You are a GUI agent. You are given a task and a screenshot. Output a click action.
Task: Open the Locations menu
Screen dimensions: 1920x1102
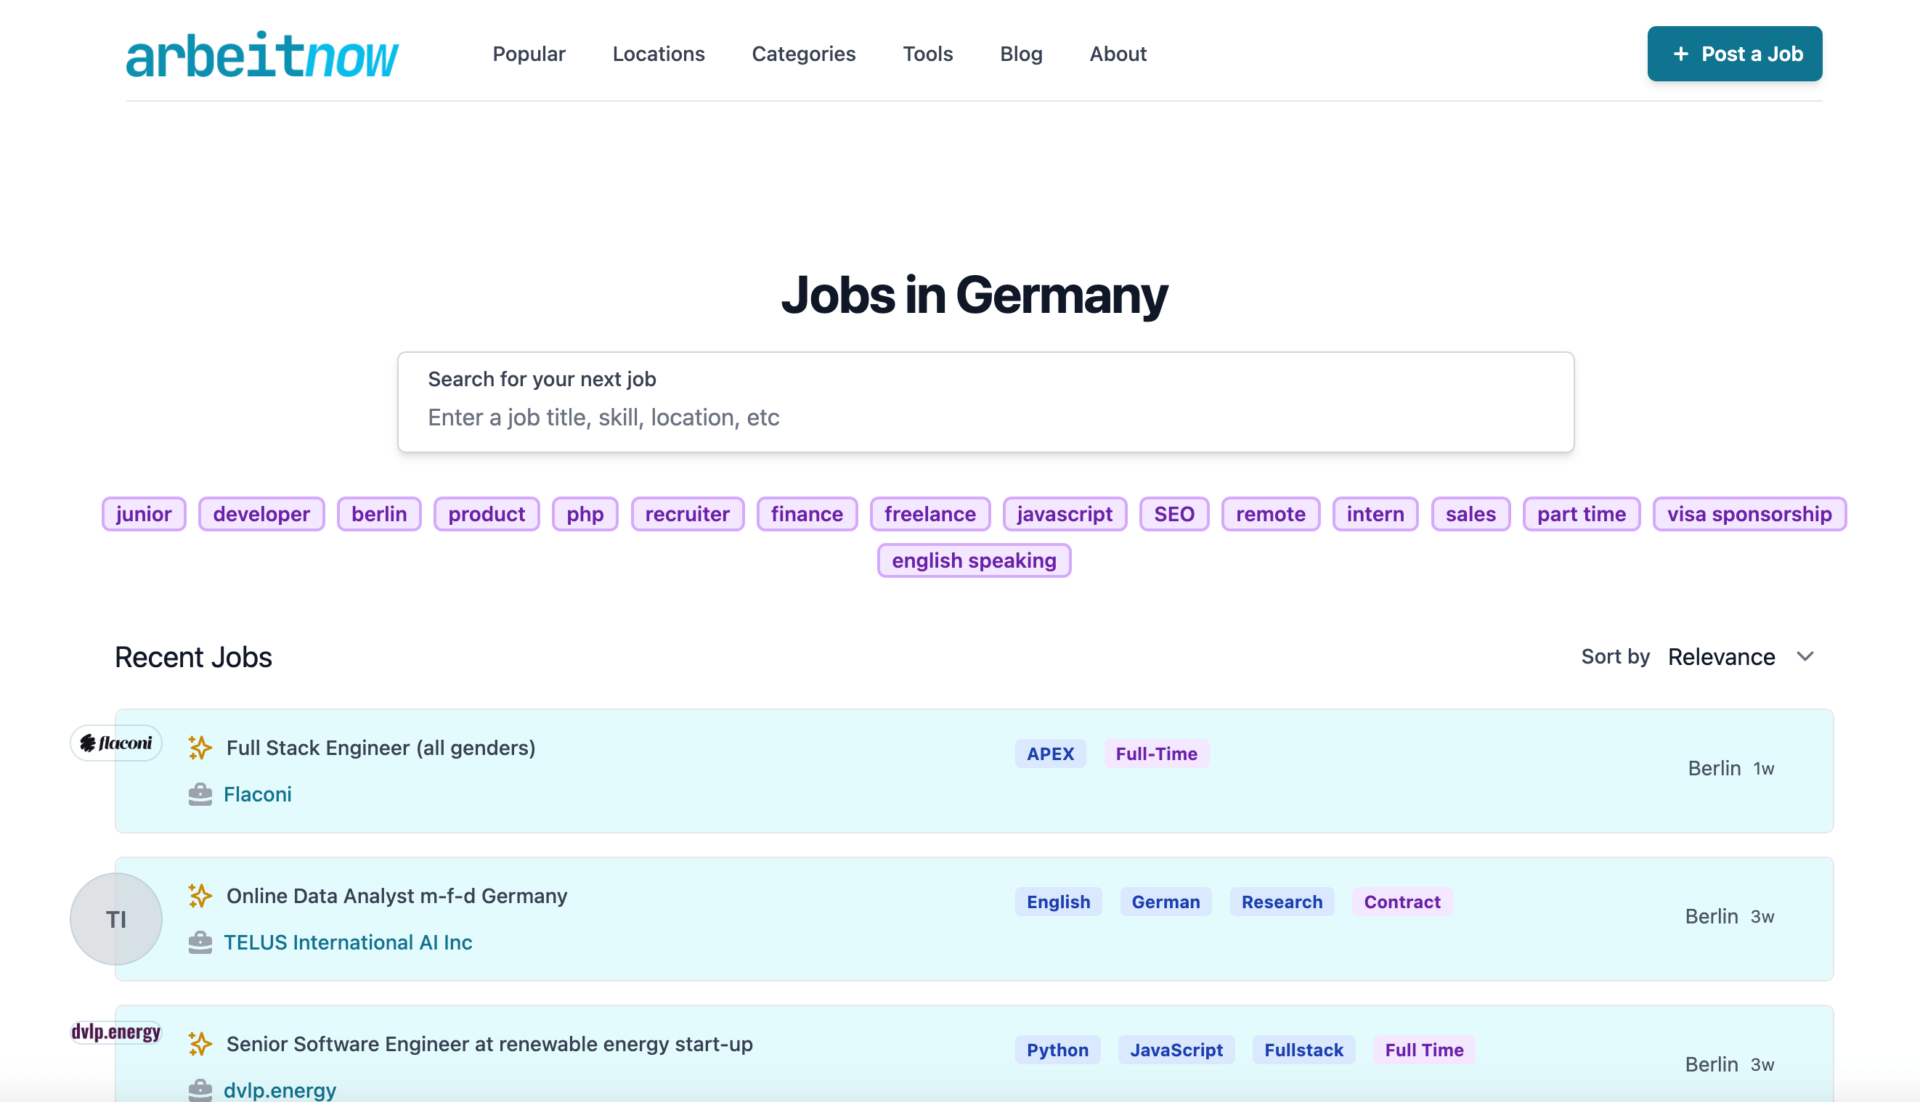click(x=658, y=54)
